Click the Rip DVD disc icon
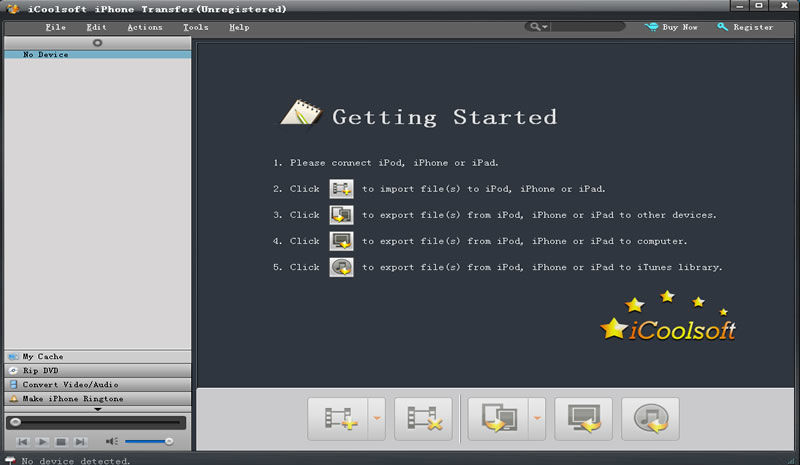This screenshot has height=465, width=800. tap(13, 371)
